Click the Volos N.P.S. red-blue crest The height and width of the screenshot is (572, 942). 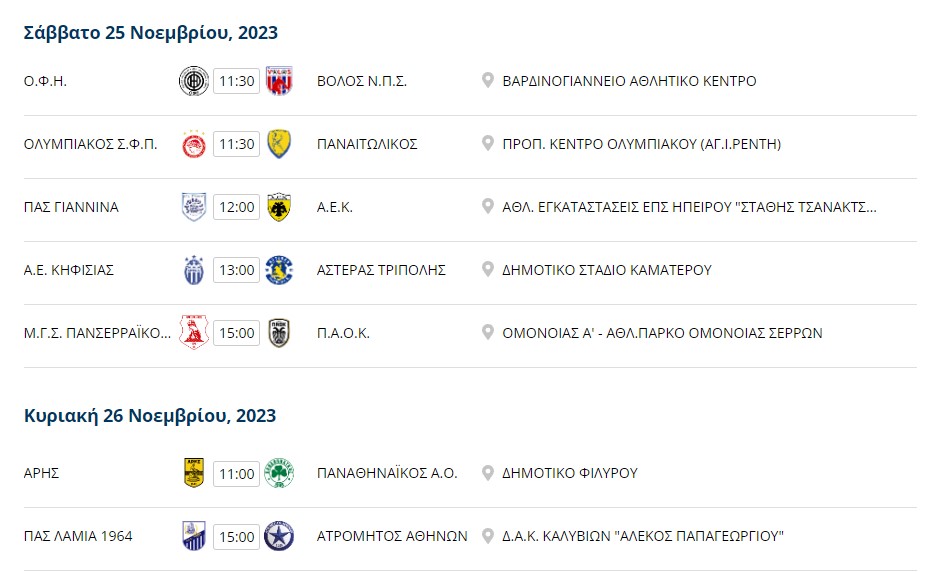[x=279, y=81]
